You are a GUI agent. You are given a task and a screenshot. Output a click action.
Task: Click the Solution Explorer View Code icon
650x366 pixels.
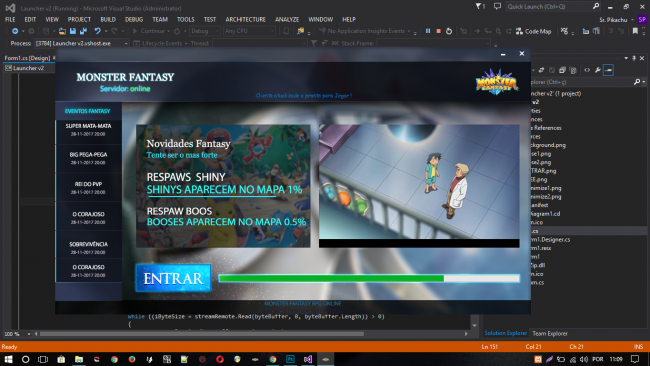click(587, 70)
